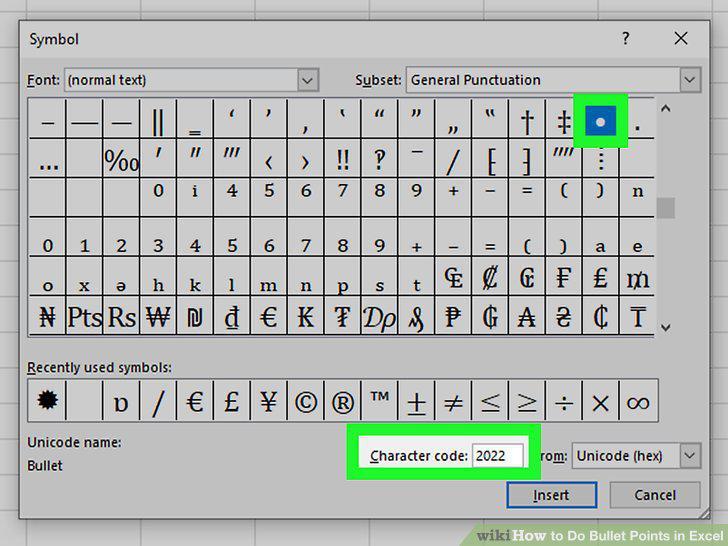Image resolution: width=728 pixels, height=546 pixels.
Task: Select the new shekel ₪ symbol
Action: click(x=195, y=316)
